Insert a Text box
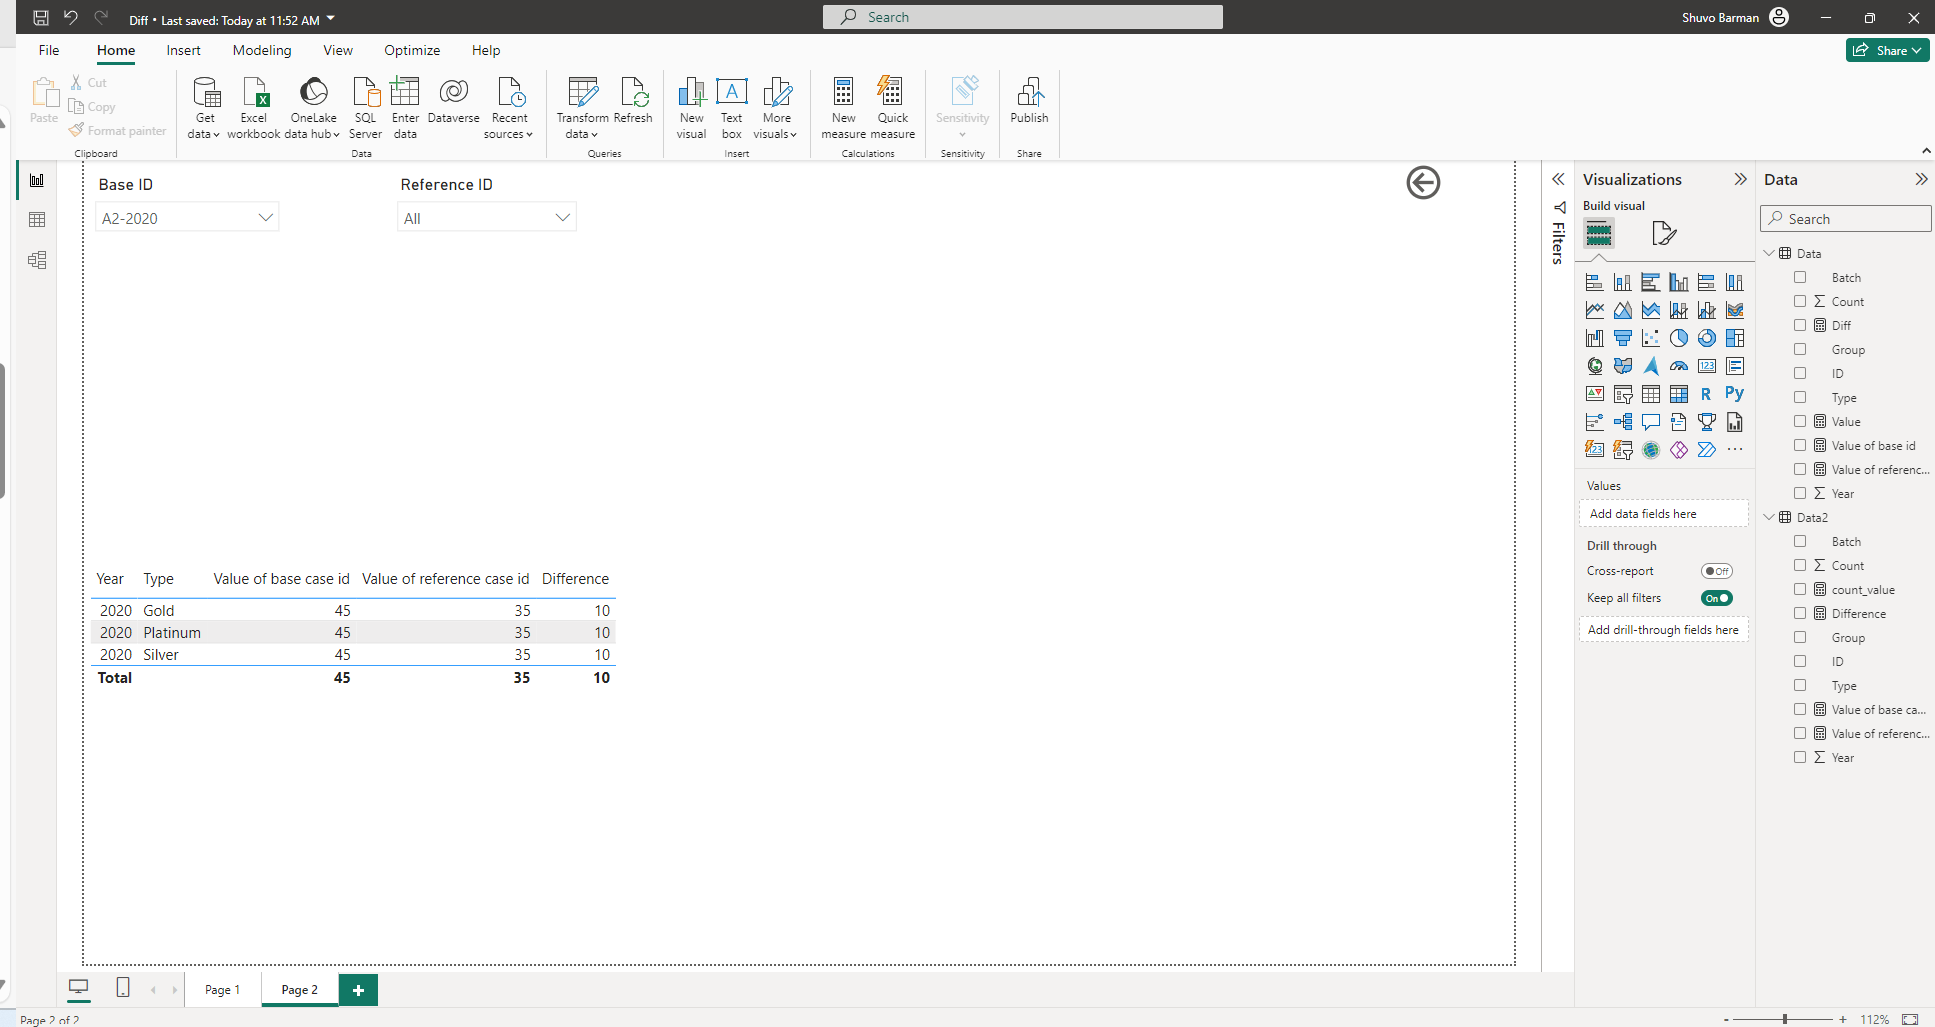Screen dimensions: 1935x1027 click(x=732, y=108)
